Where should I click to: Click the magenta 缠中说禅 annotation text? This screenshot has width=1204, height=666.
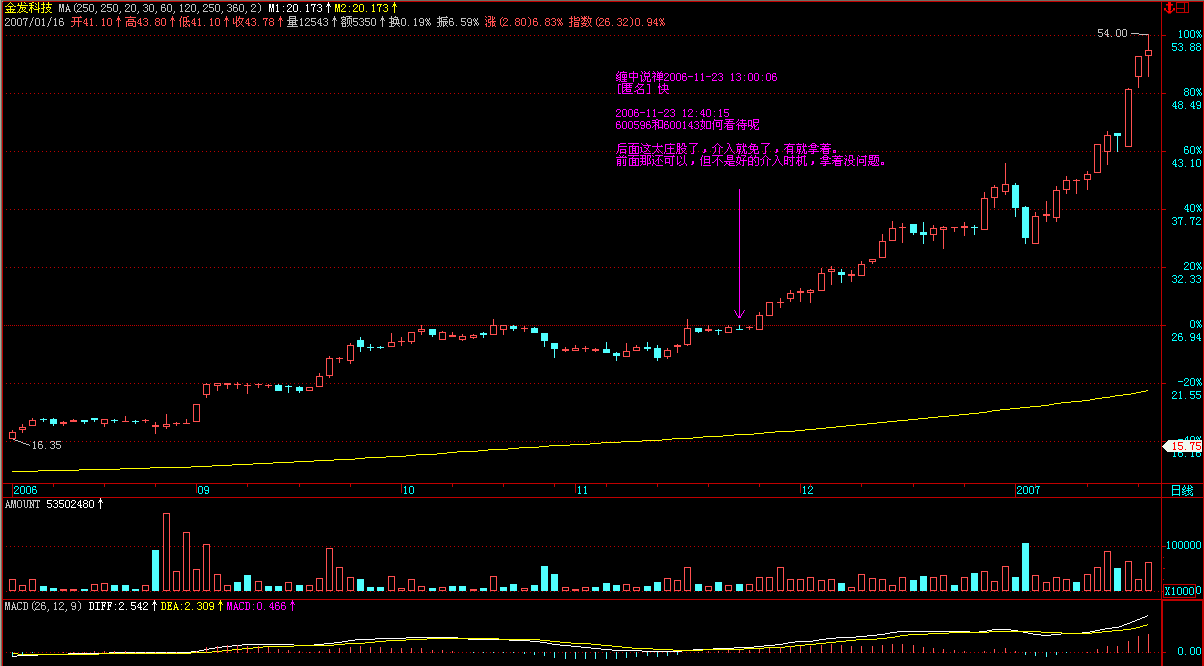pyautogui.click(x=696, y=77)
